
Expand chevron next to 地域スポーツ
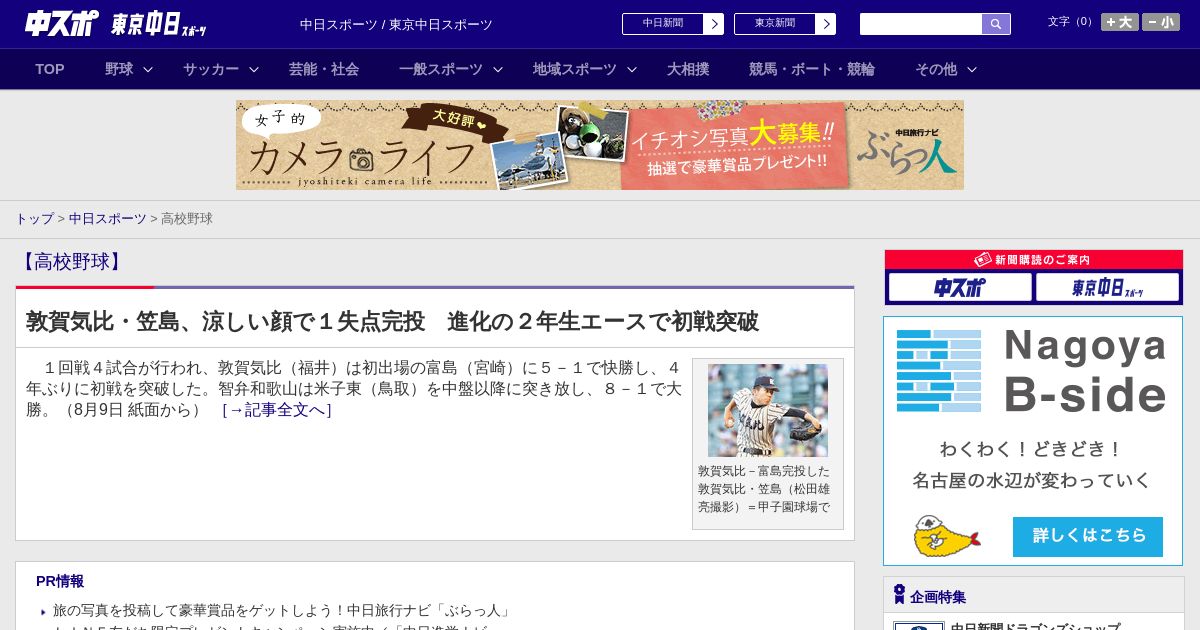point(632,70)
